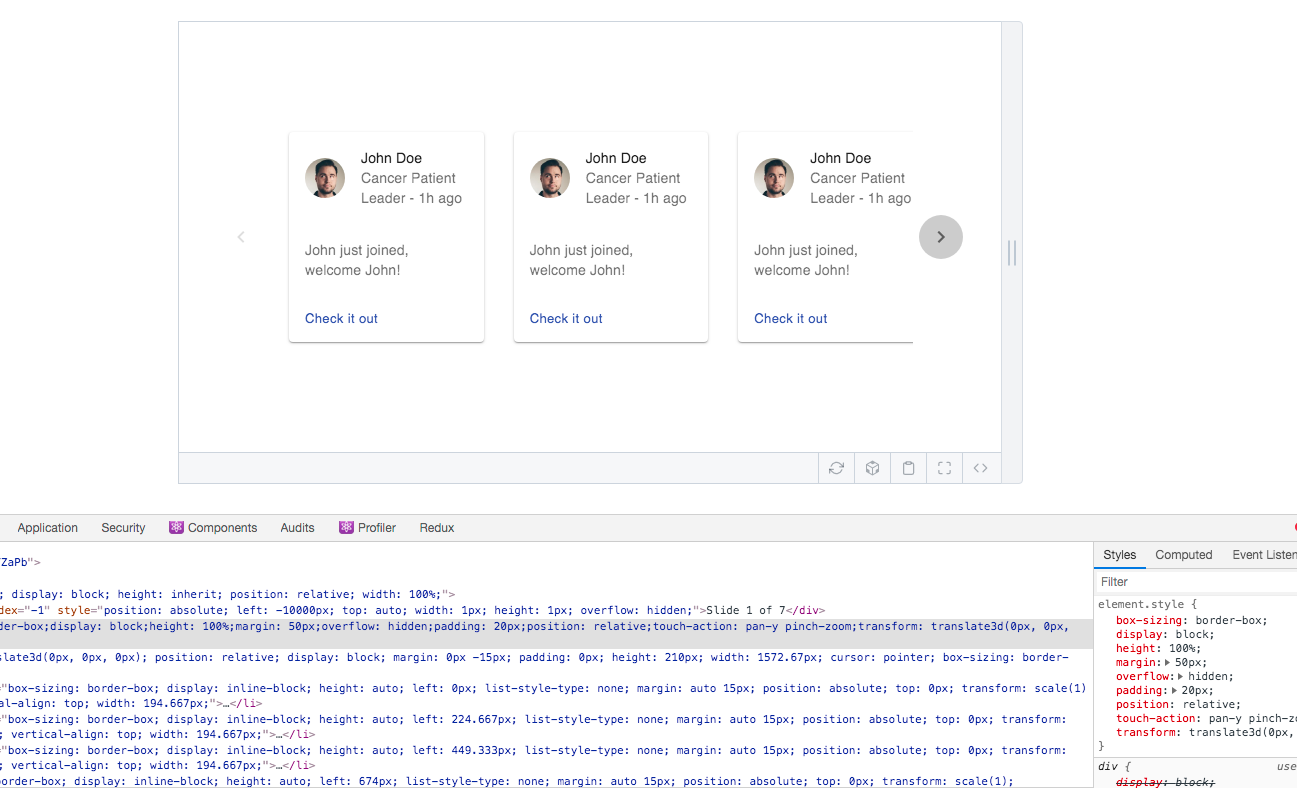The height and width of the screenshot is (788, 1297).
Task: Switch to the Computed tab
Action: (x=1183, y=554)
